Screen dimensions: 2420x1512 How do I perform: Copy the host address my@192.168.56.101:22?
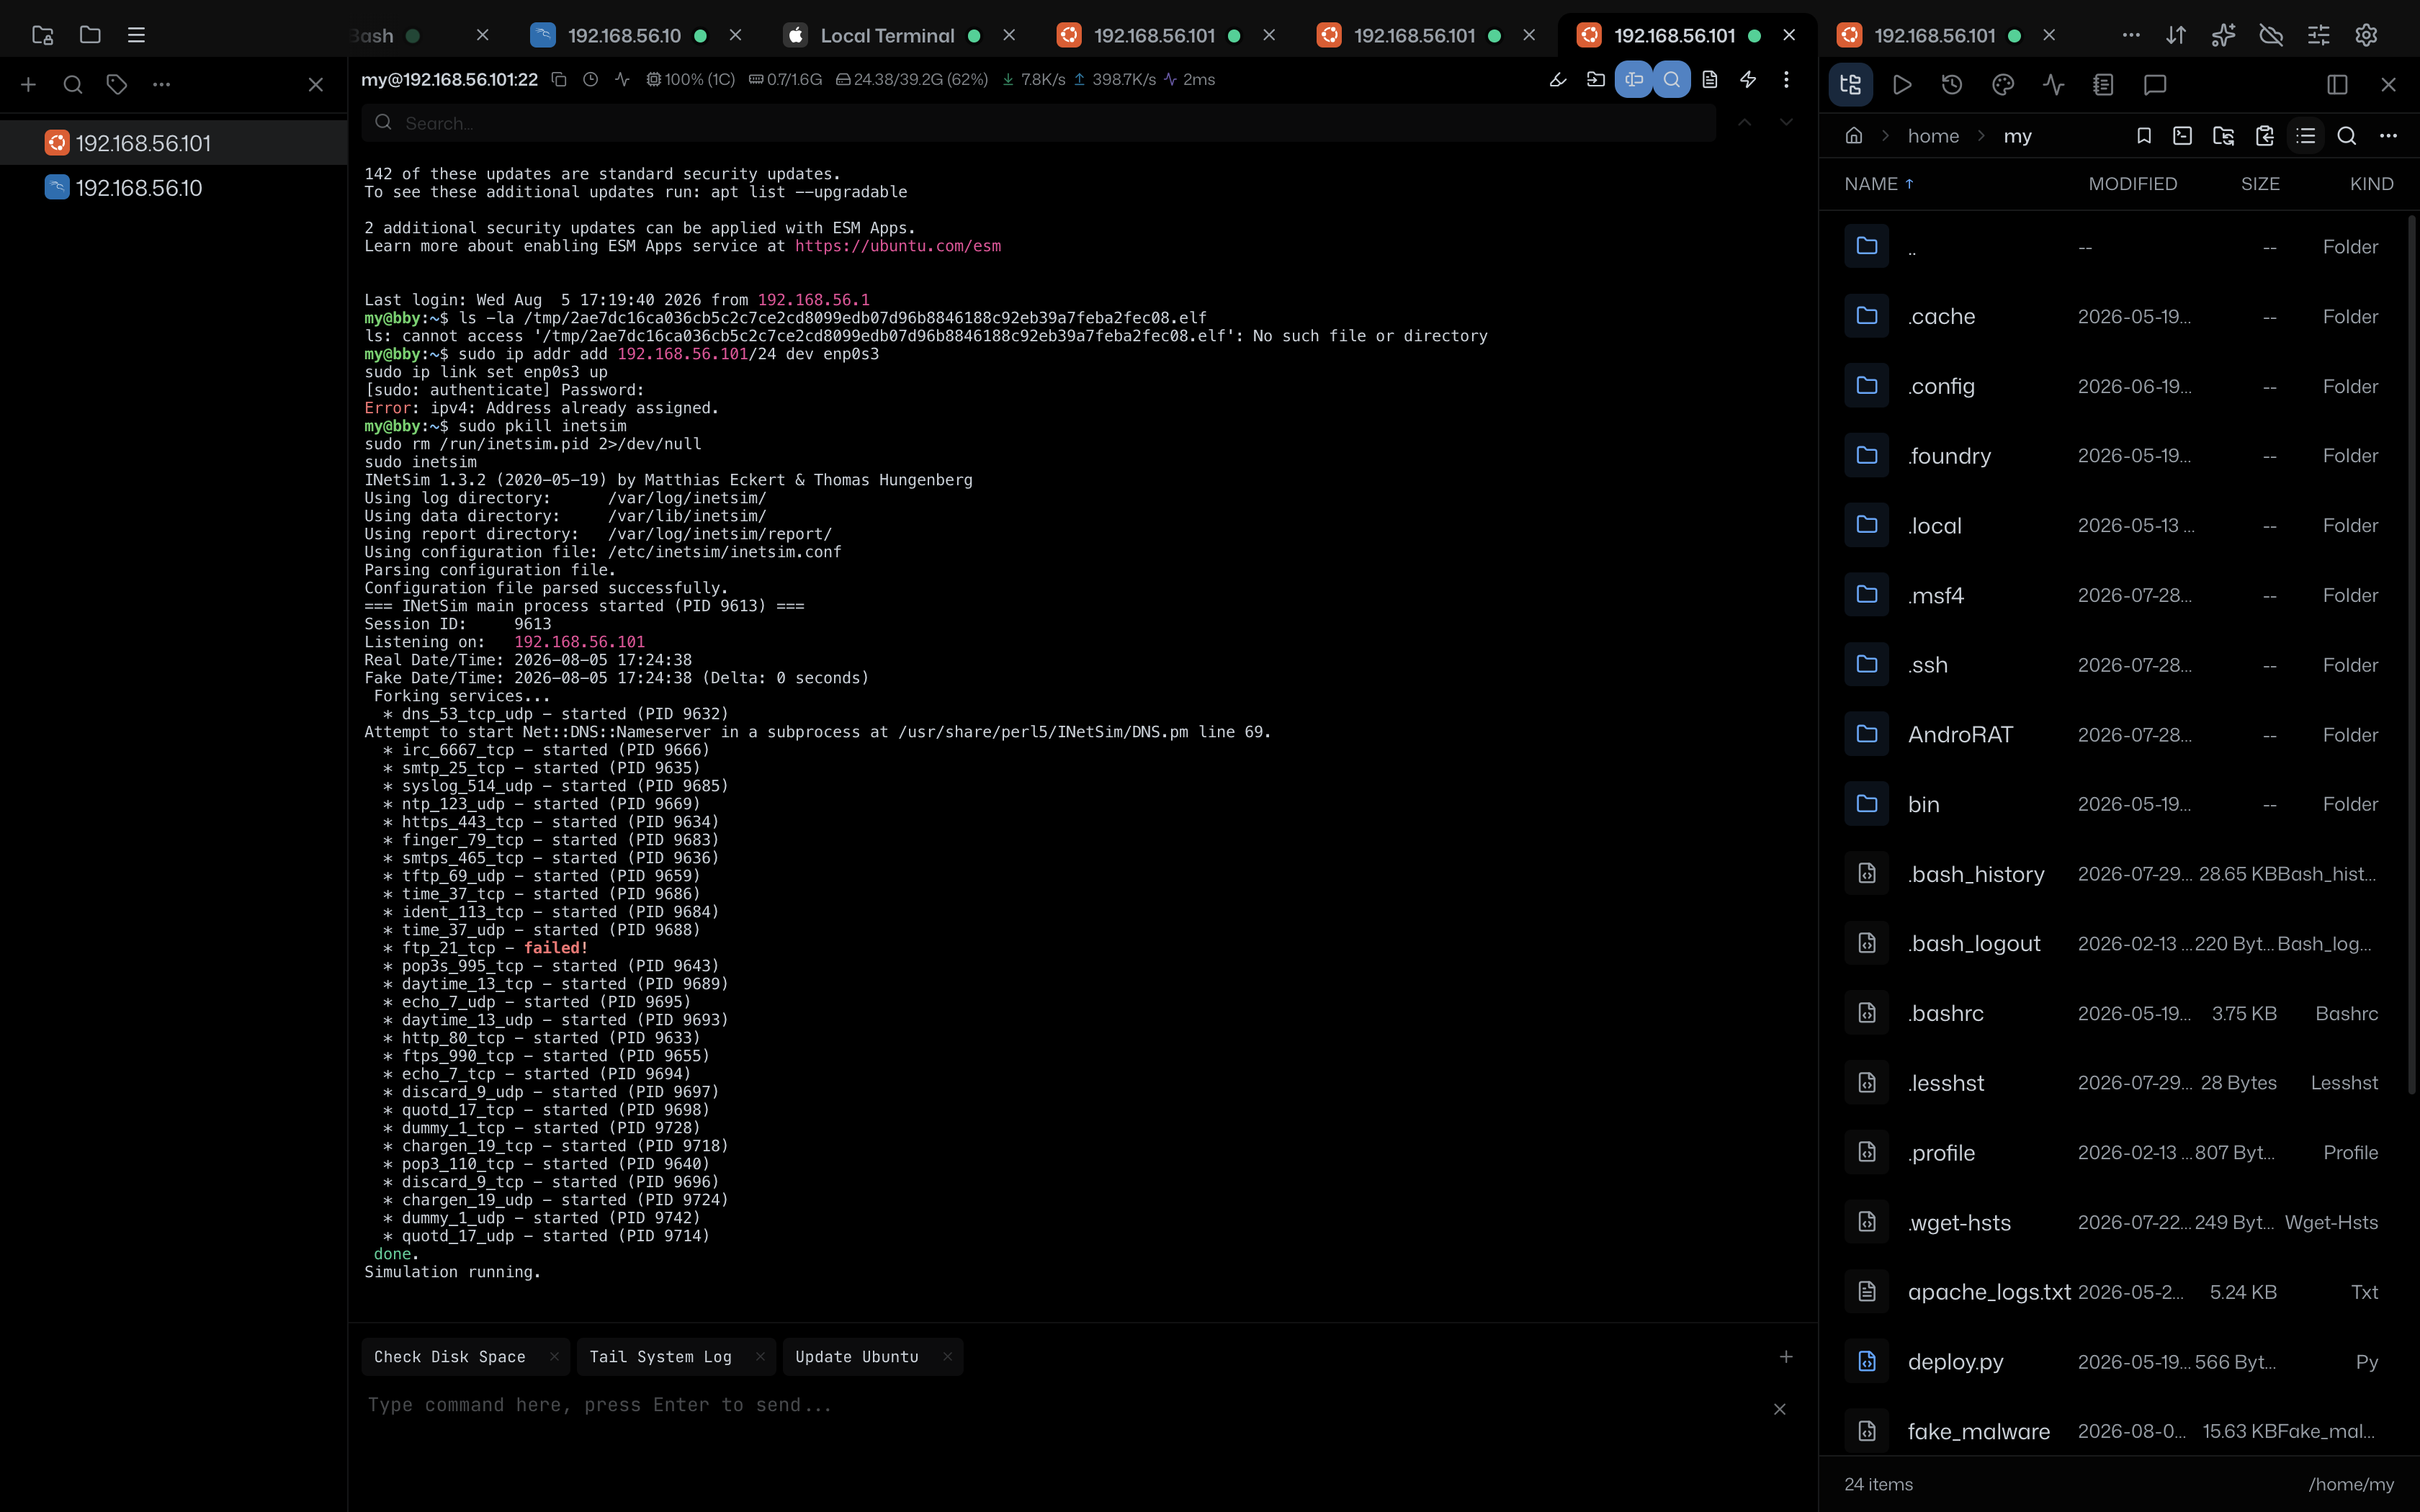pyautogui.click(x=559, y=79)
